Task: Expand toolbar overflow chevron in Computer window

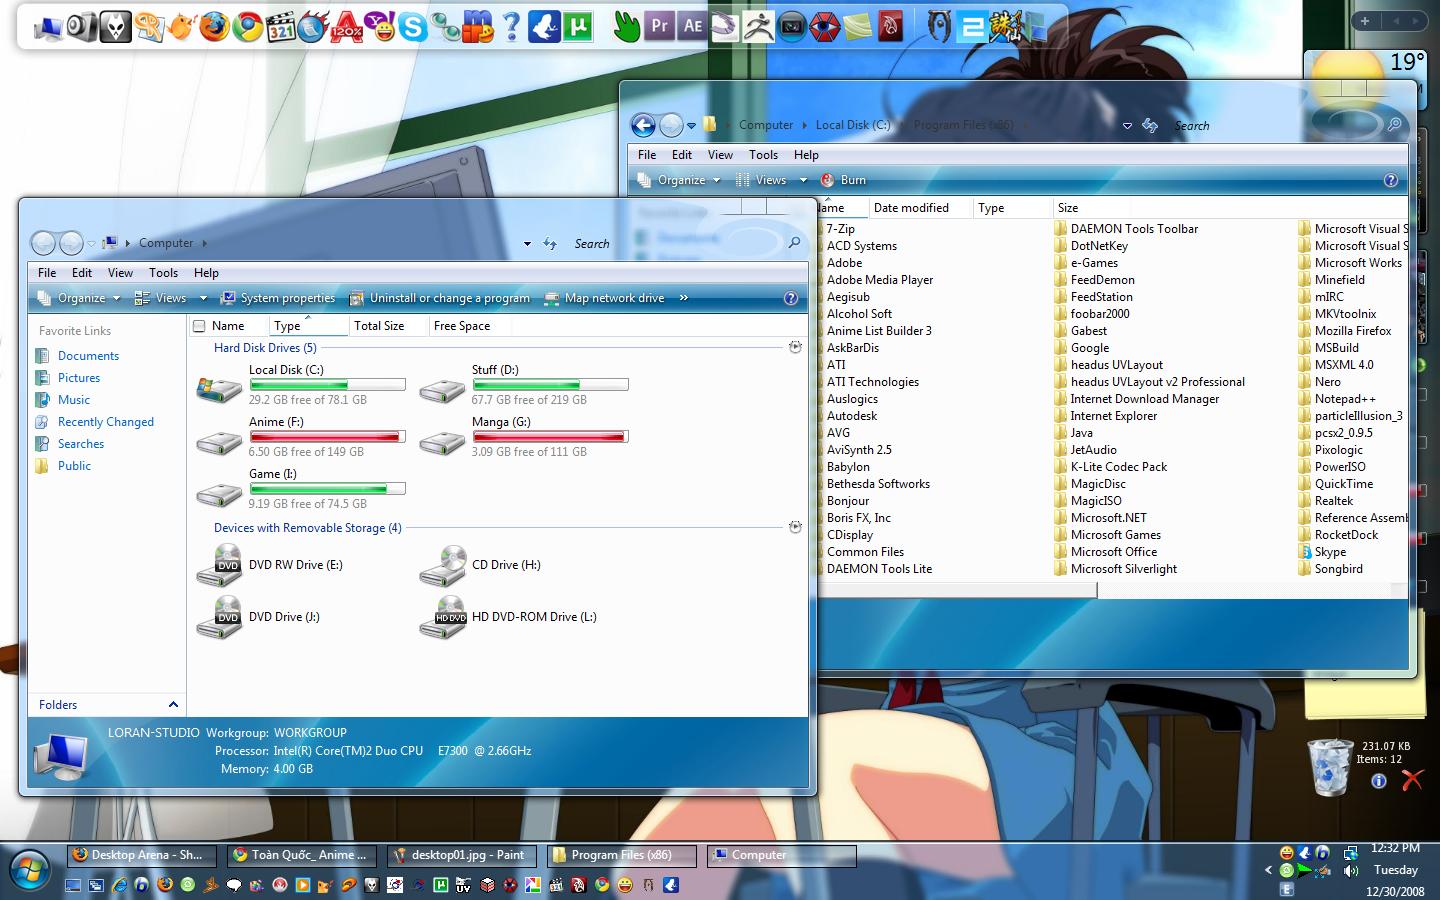Action: [684, 298]
